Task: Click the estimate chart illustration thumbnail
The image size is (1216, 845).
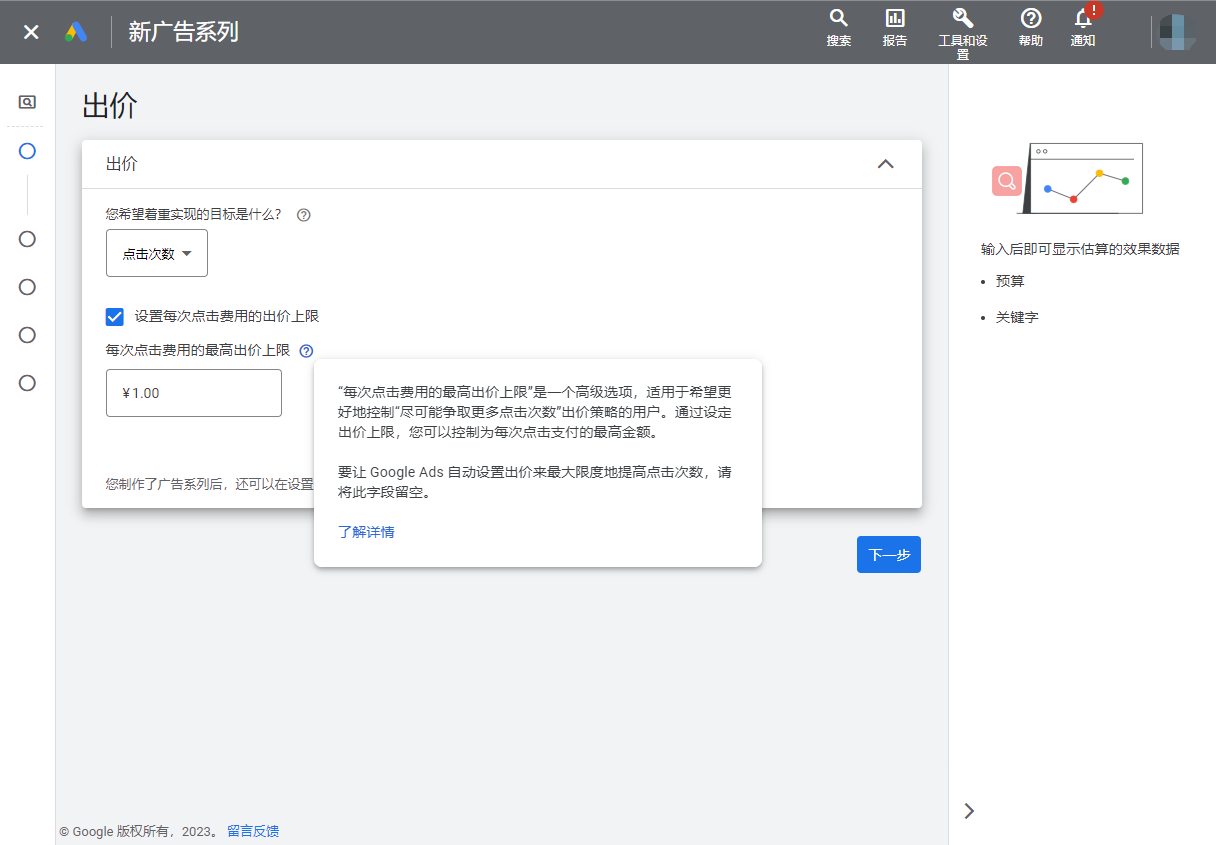Action: point(1068,178)
